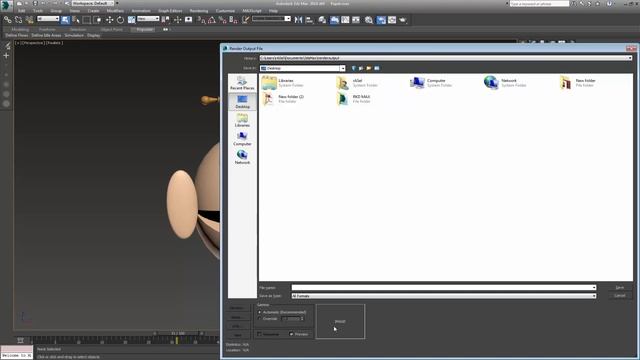This screenshot has width=640, height=360.
Task: Activate the Select Object tool
Action: tap(65, 20)
